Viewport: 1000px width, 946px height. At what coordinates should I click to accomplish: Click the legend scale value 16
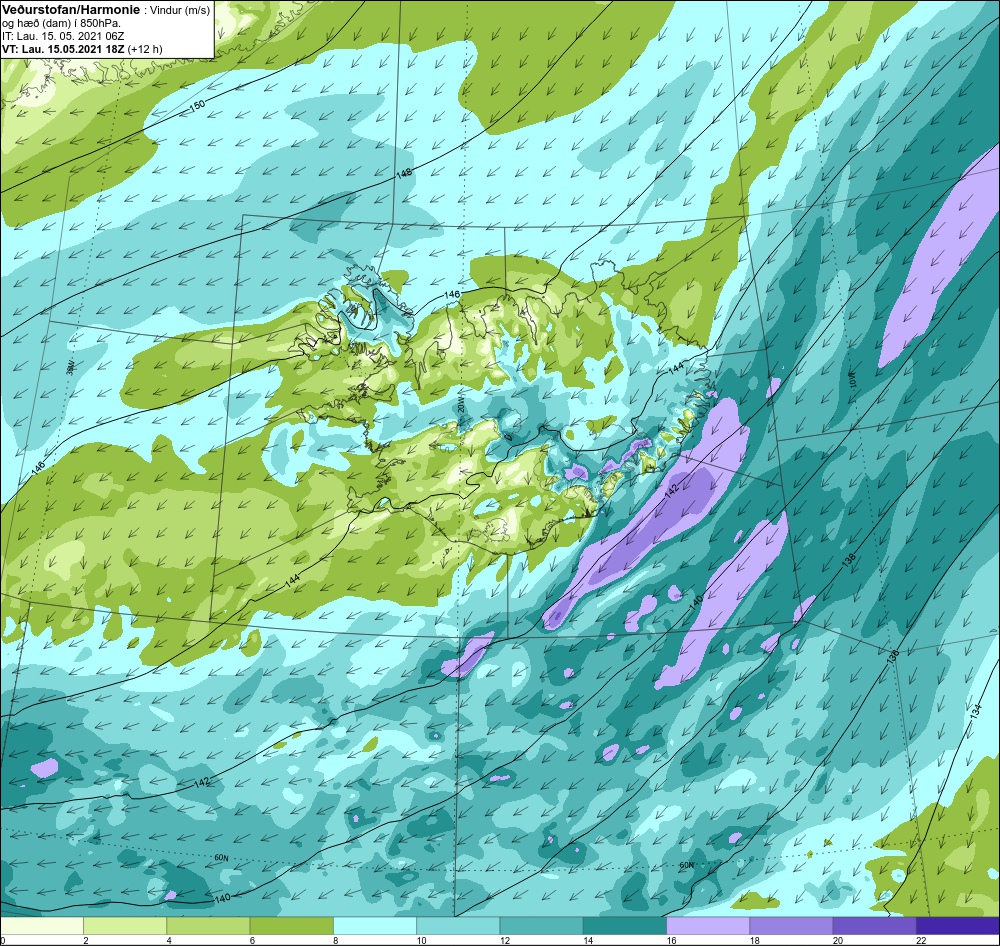(x=671, y=940)
